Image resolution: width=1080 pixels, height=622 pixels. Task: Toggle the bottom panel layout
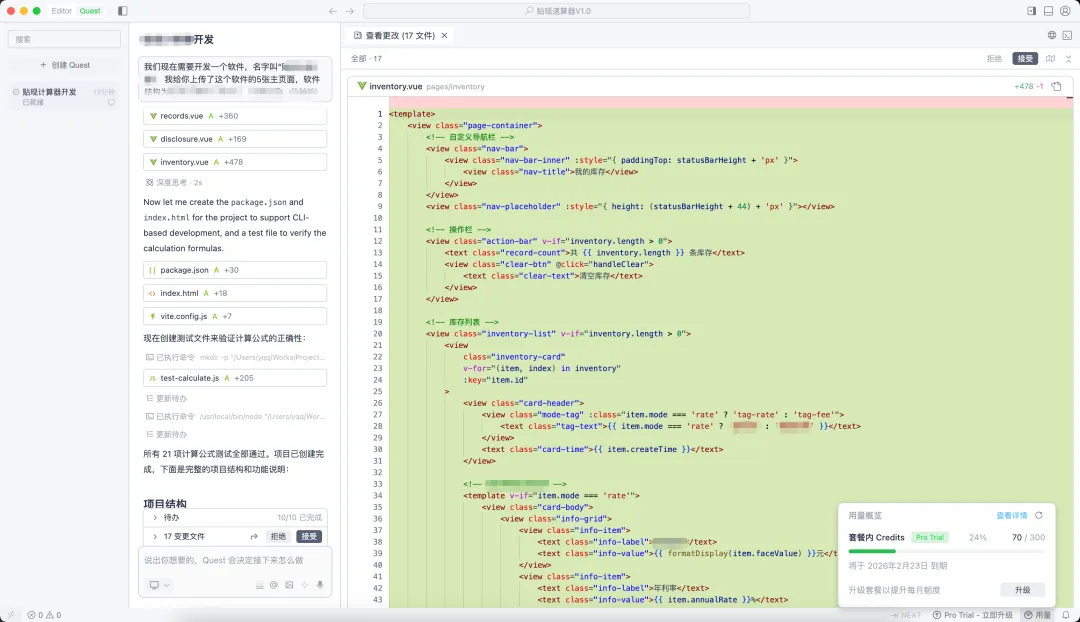[1048, 11]
